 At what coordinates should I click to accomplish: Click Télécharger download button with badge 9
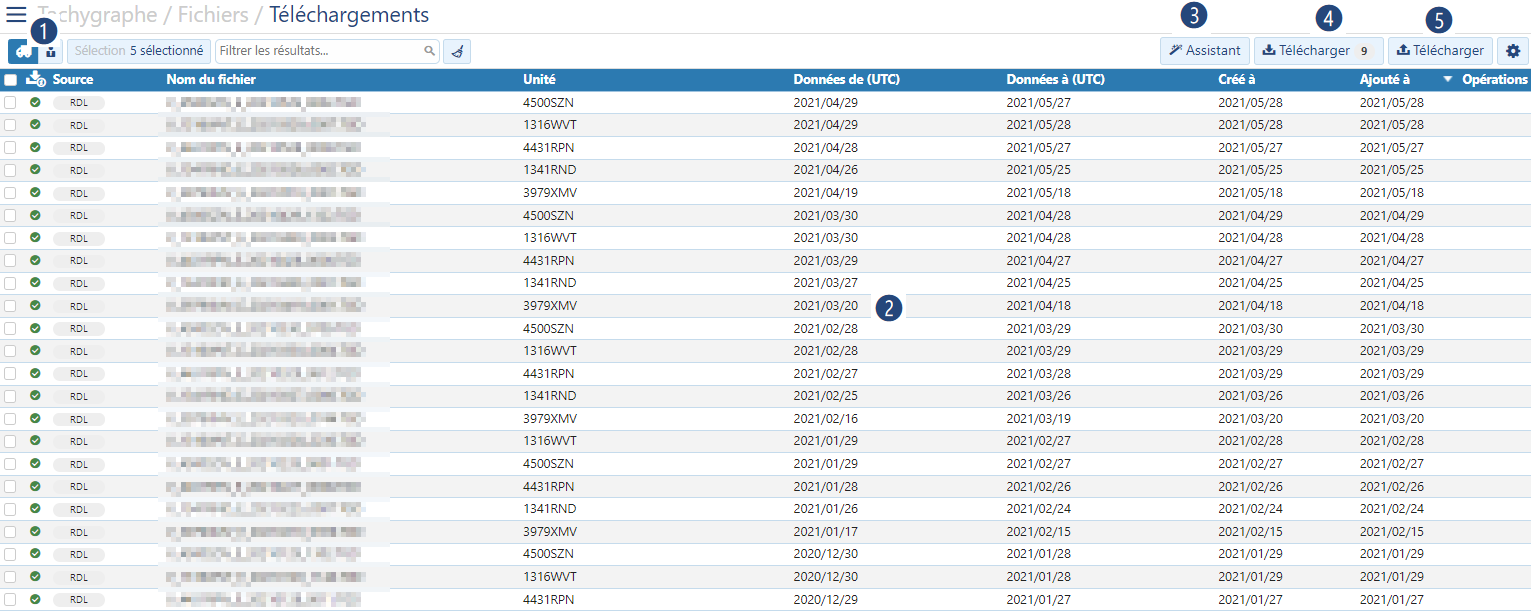click(1319, 51)
